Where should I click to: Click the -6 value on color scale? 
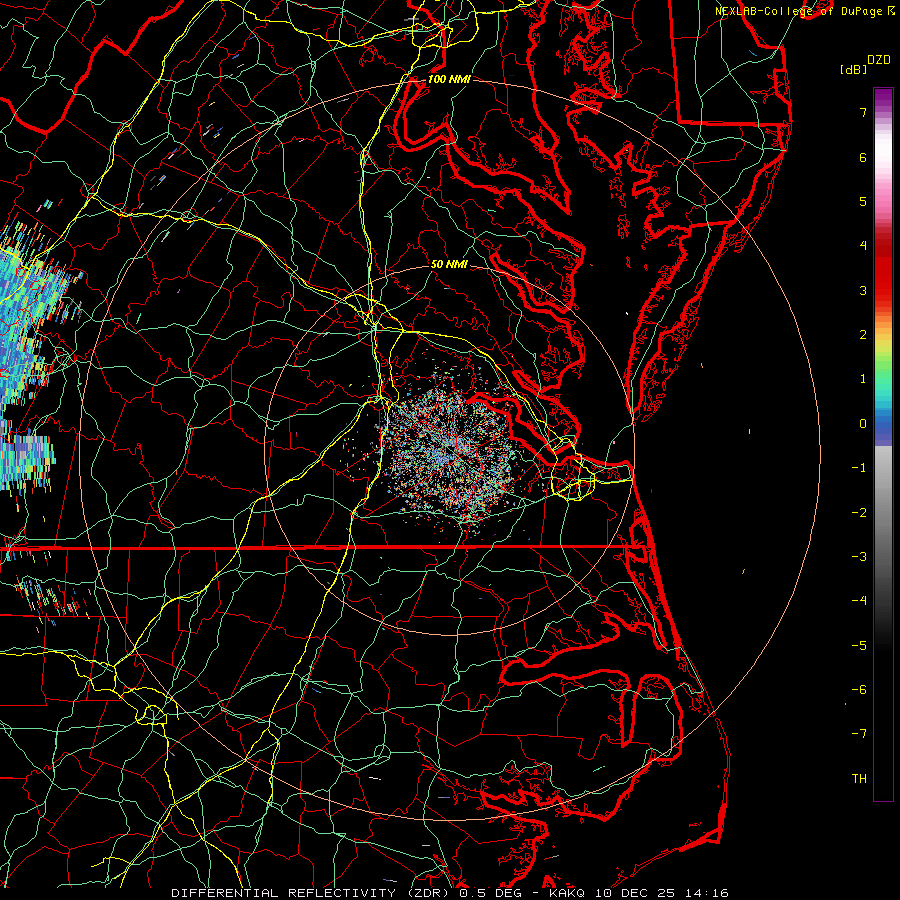859,690
